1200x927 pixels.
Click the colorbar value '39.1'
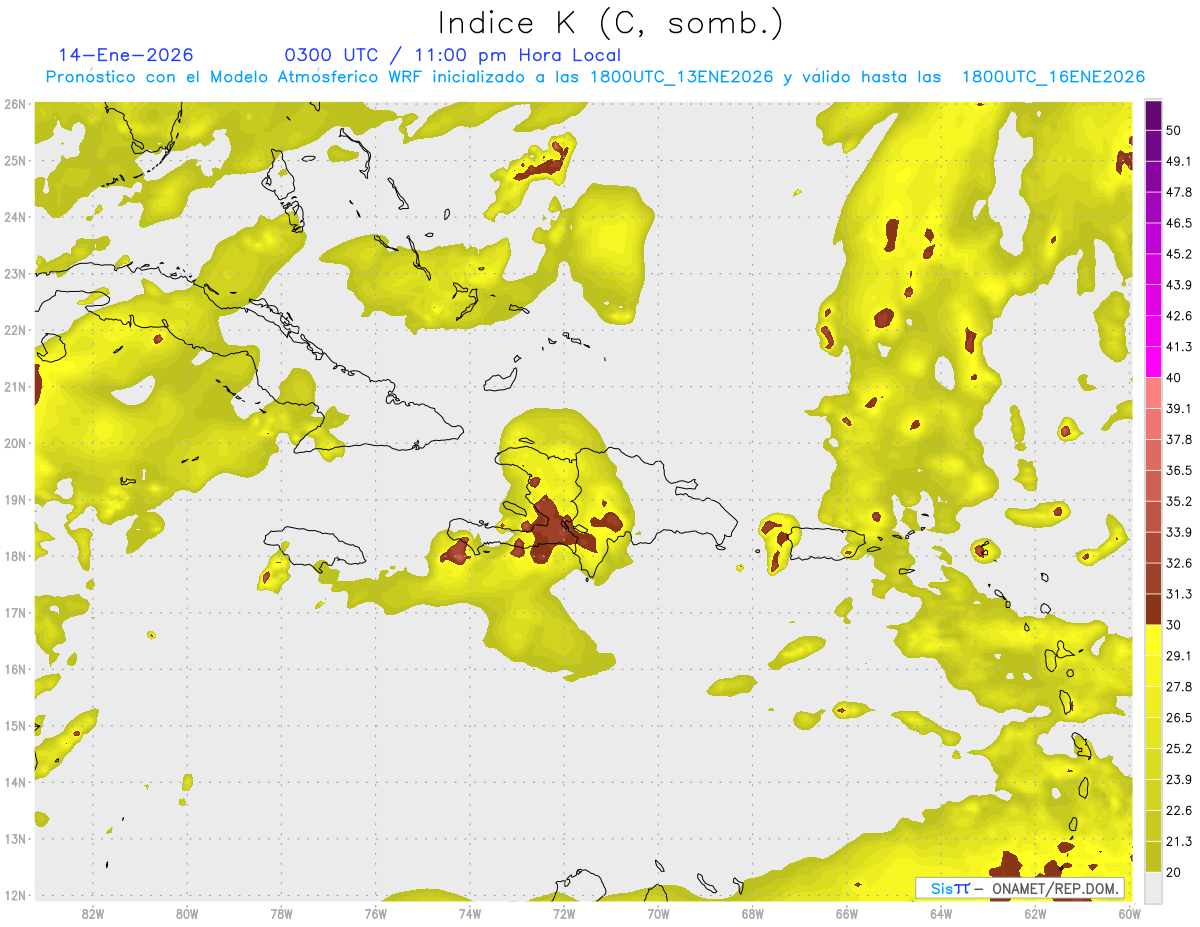click(1179, 408)
